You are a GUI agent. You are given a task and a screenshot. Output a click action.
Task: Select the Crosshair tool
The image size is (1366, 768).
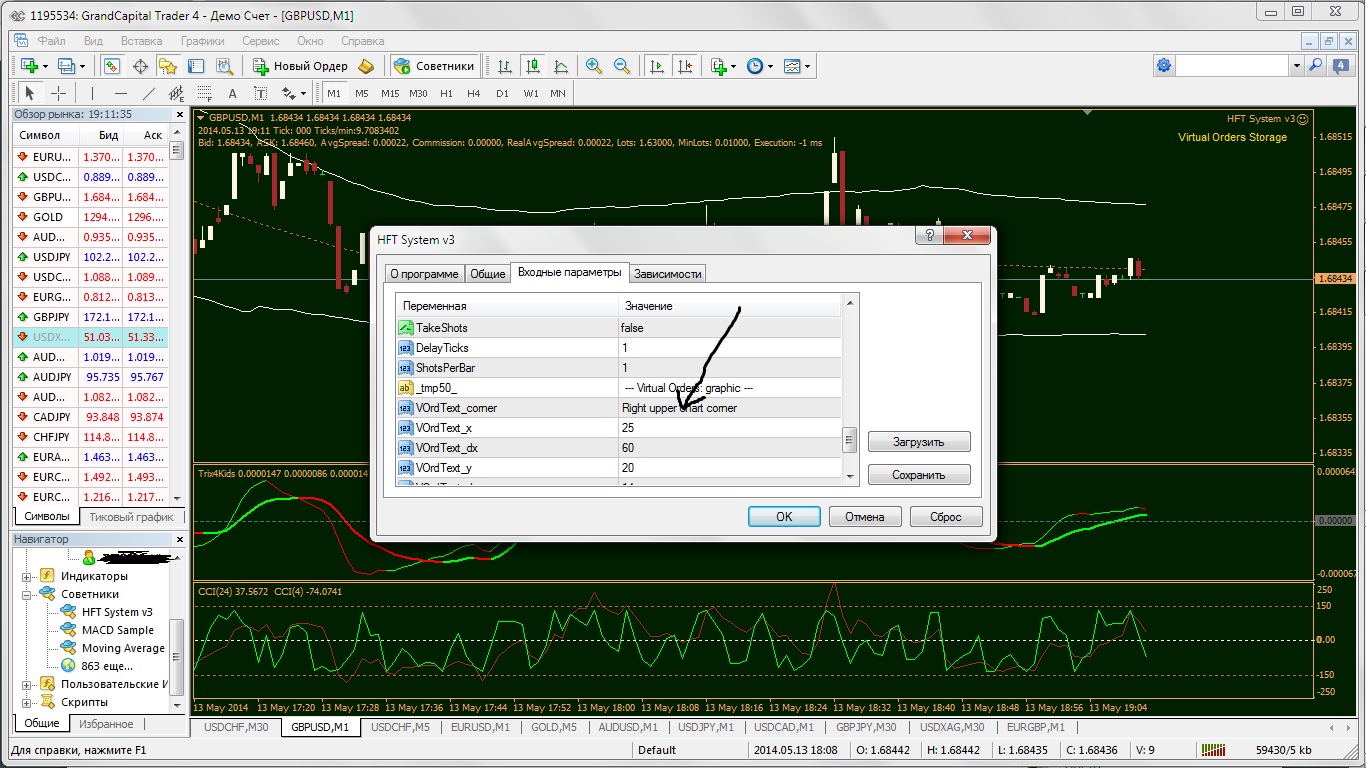(x=59, y=93)
